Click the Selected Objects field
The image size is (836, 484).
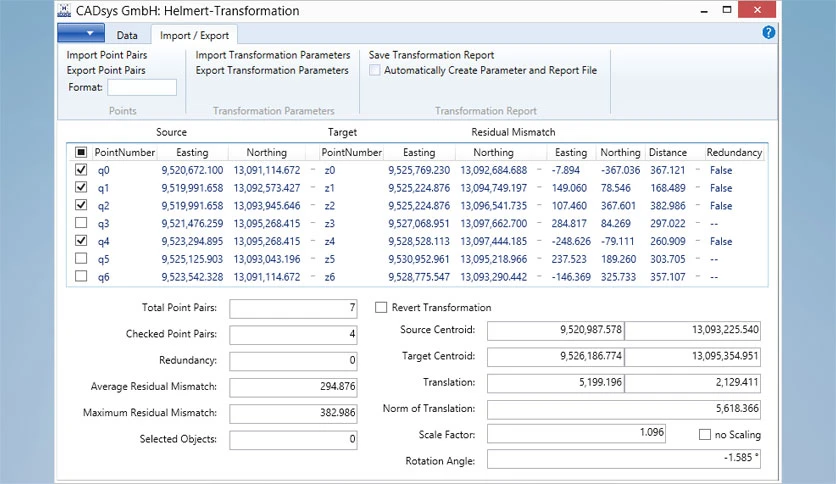pos(293,439)
